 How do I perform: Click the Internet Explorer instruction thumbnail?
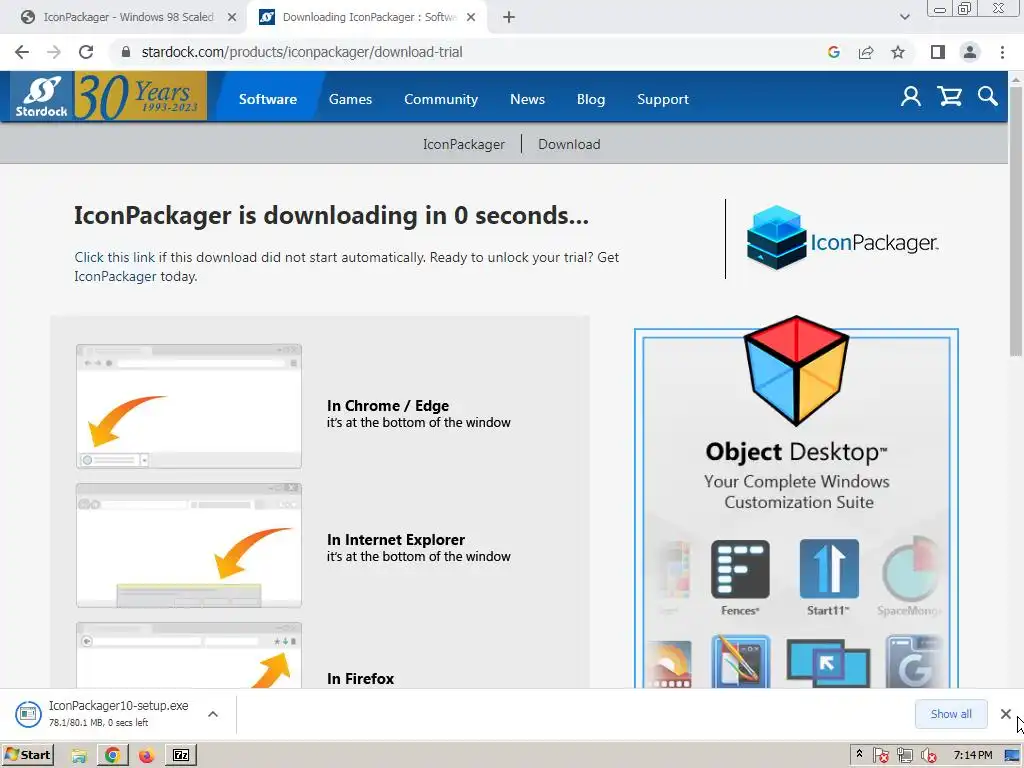(x=189, y=546)
